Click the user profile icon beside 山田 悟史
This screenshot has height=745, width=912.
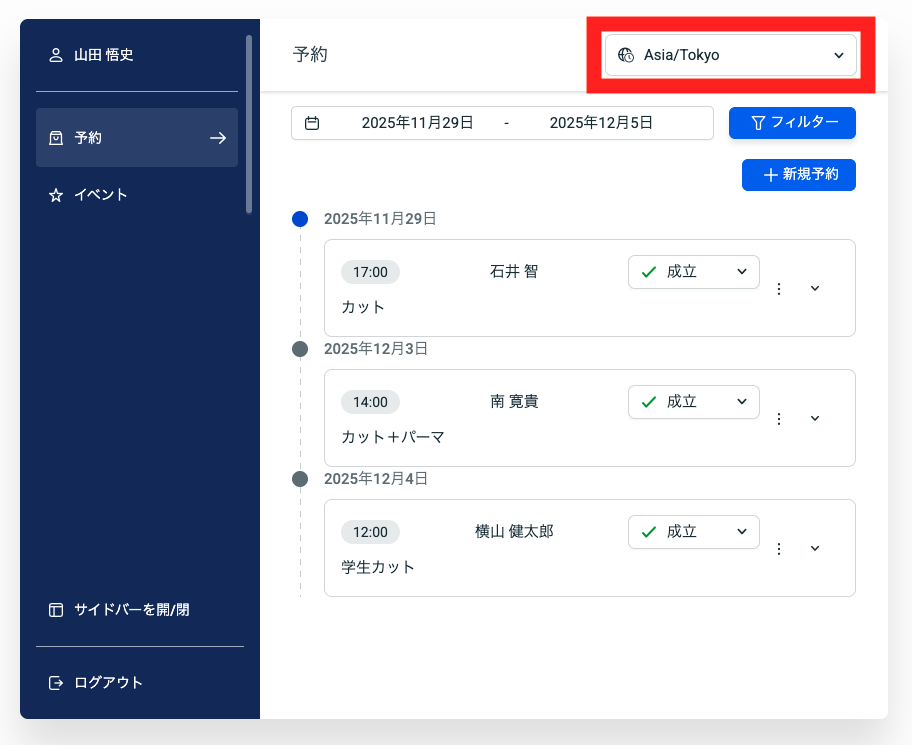[x=56, y=55]
